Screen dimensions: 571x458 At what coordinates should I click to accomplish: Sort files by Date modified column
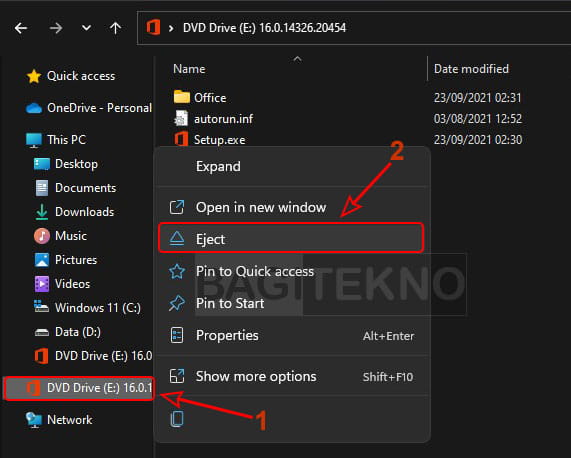[x=471, y=69]
